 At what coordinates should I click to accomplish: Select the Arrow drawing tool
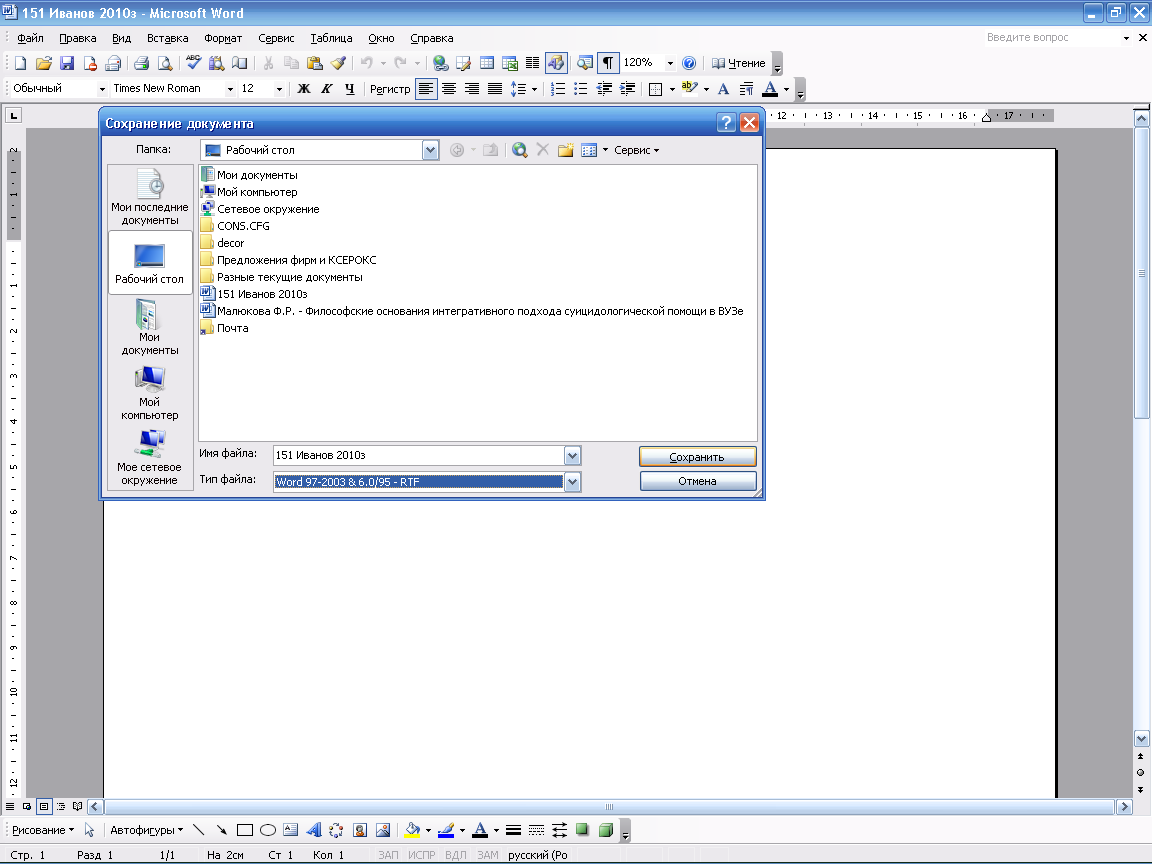(221, 830)
